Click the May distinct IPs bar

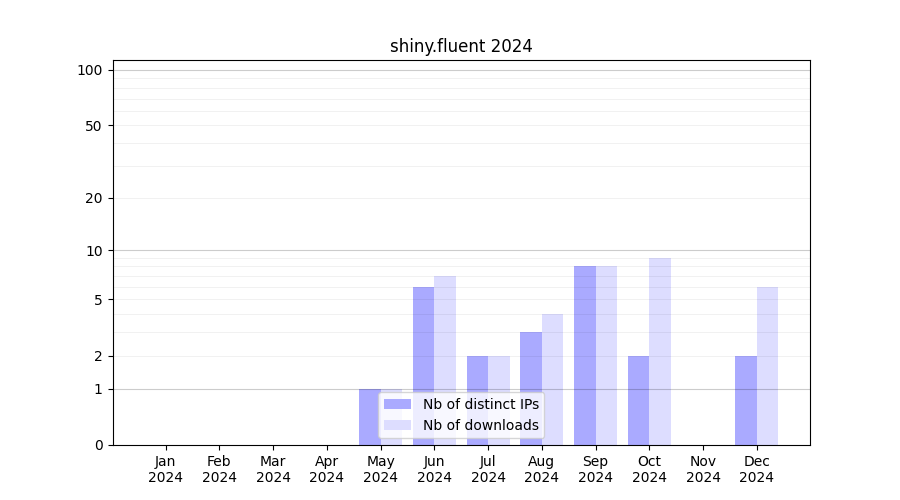369,416
